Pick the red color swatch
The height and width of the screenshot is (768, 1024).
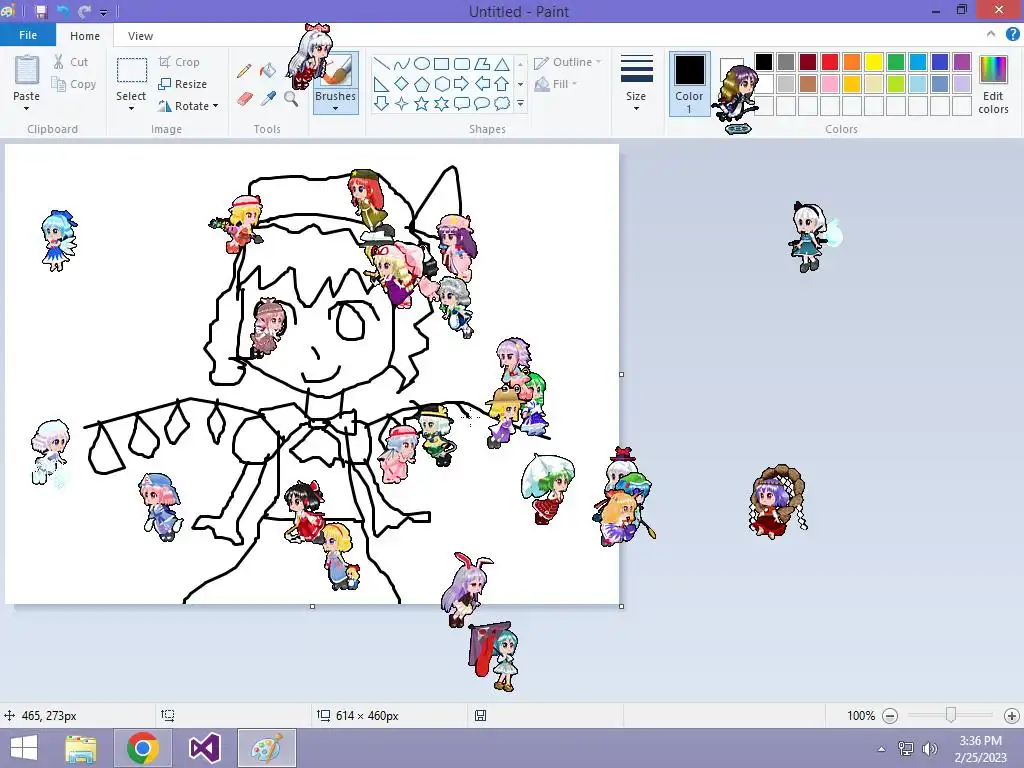pyautogui.click(x=830, y=62)
